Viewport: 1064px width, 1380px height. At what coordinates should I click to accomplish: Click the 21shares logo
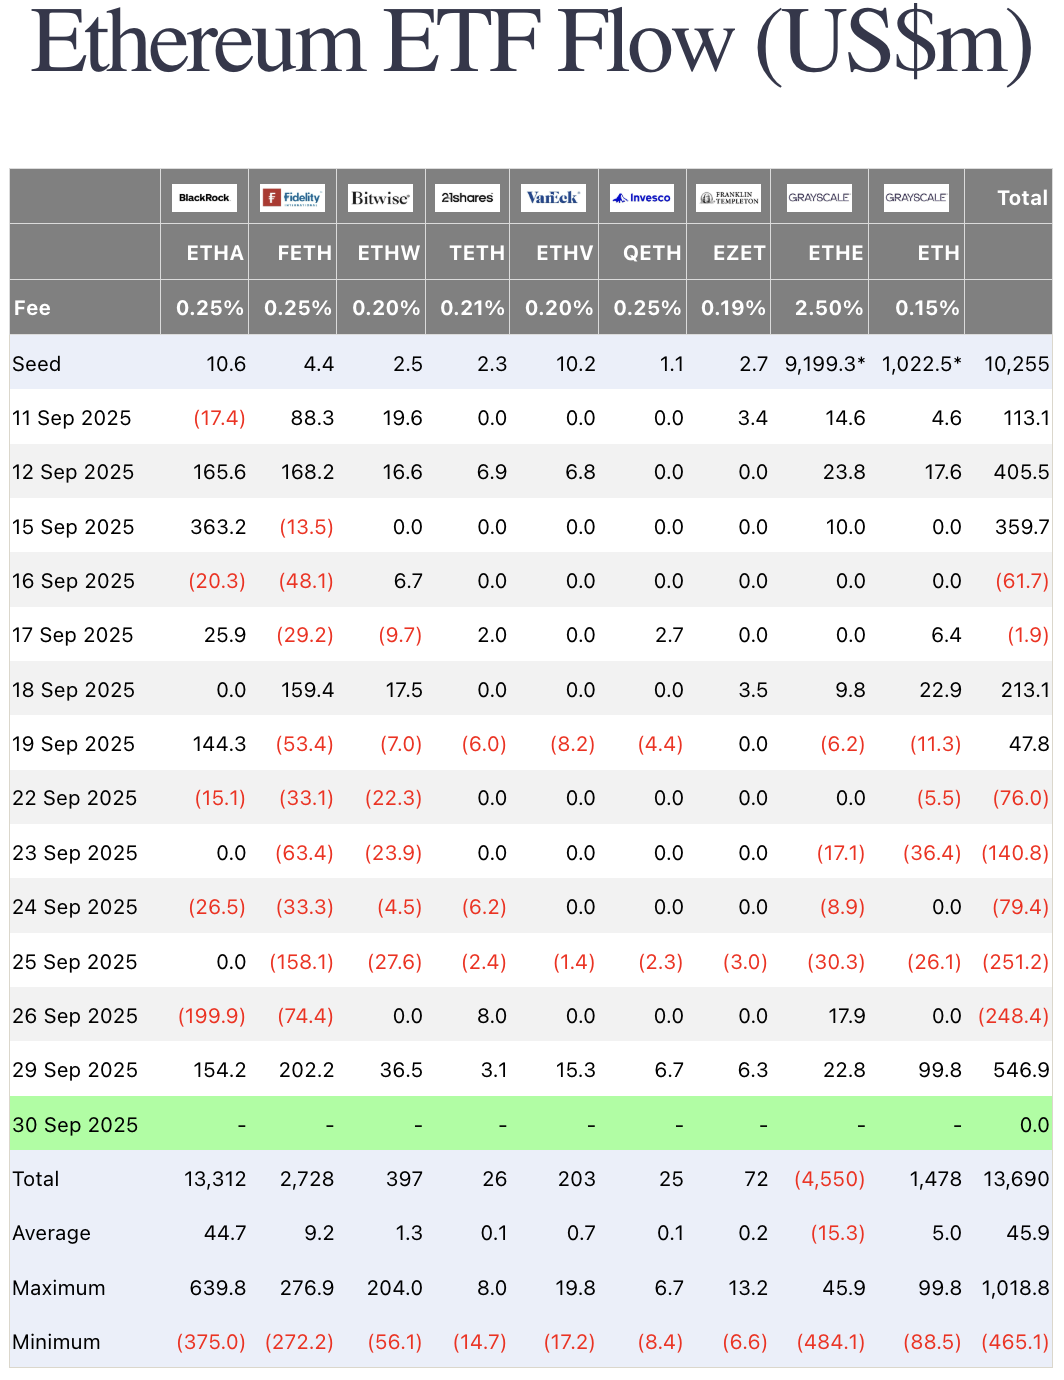tap(467, 197)
